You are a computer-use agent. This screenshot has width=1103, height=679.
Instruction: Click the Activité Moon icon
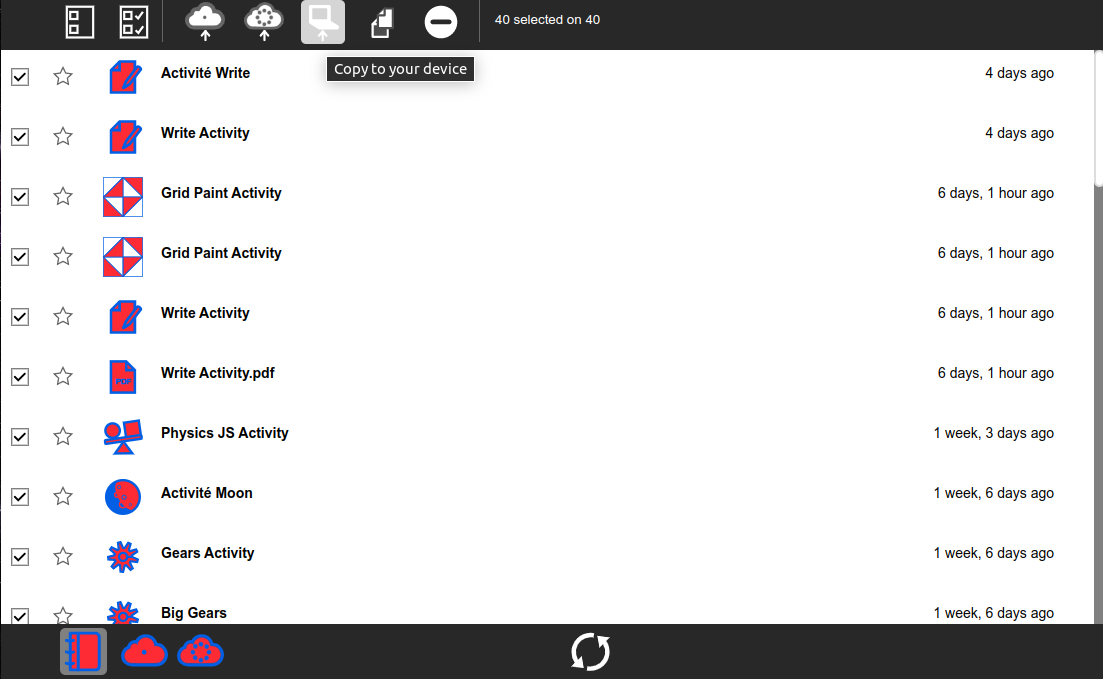123,497
